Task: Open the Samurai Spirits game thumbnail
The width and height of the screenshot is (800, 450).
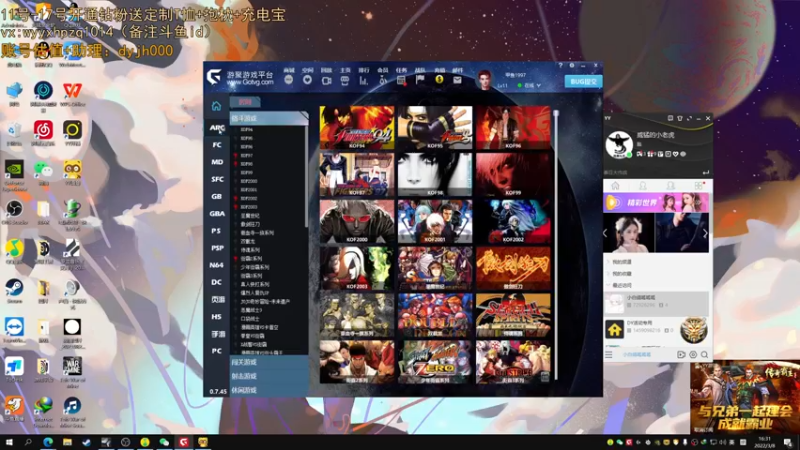Action: coord(513,315)
